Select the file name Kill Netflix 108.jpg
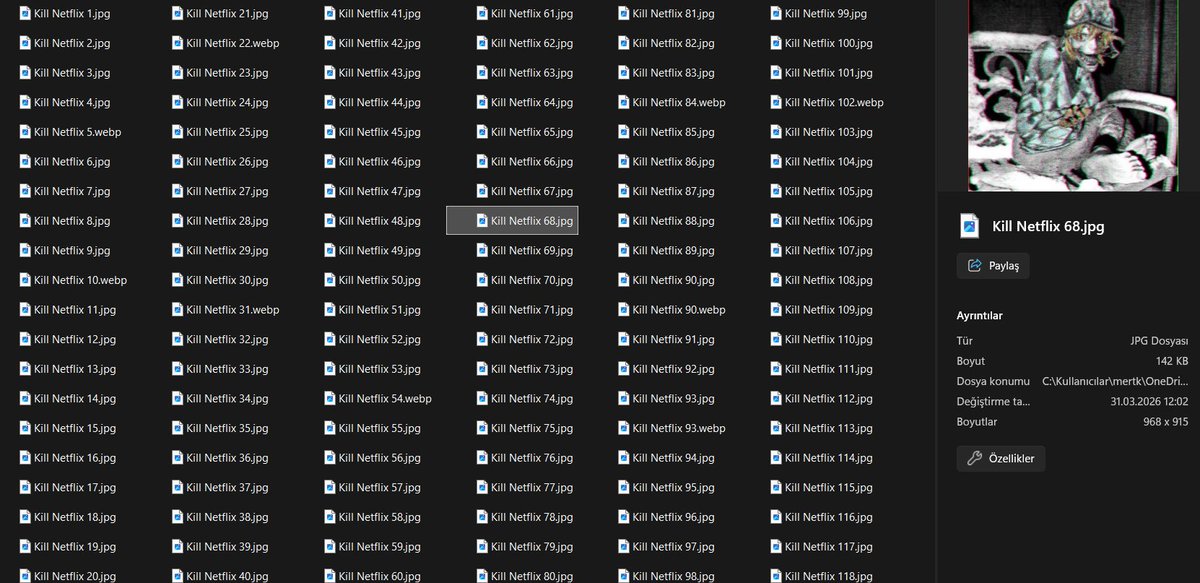Screen dimensions: 1200x583 (x=829, y=280)
